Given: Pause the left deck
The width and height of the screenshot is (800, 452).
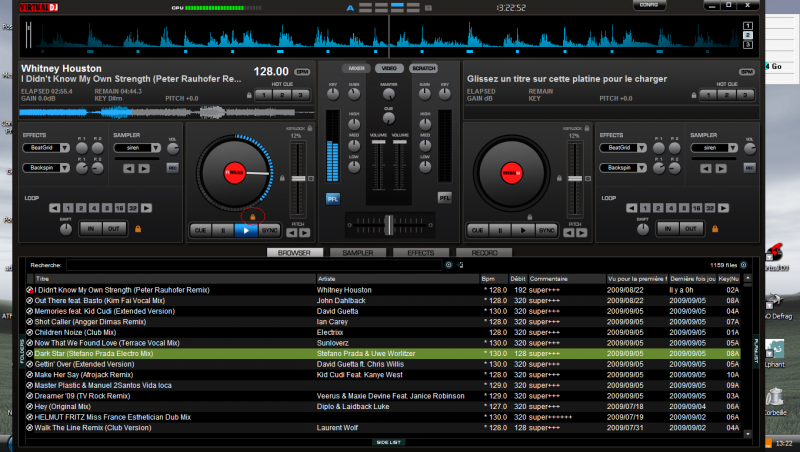Looking at the screenshot, I should 223,231.
